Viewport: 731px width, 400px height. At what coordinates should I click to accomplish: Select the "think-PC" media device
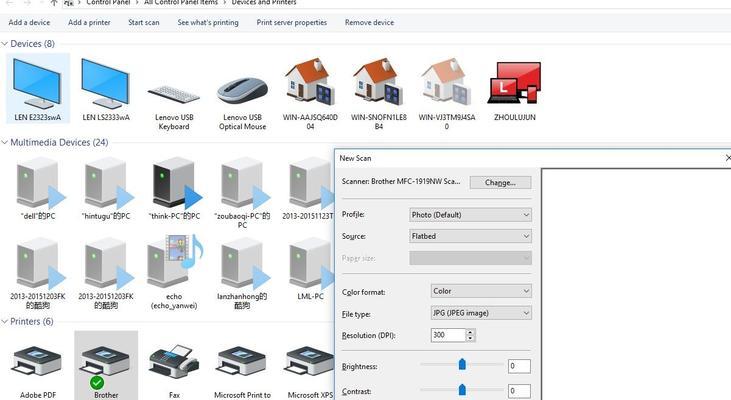click(174, 189)
